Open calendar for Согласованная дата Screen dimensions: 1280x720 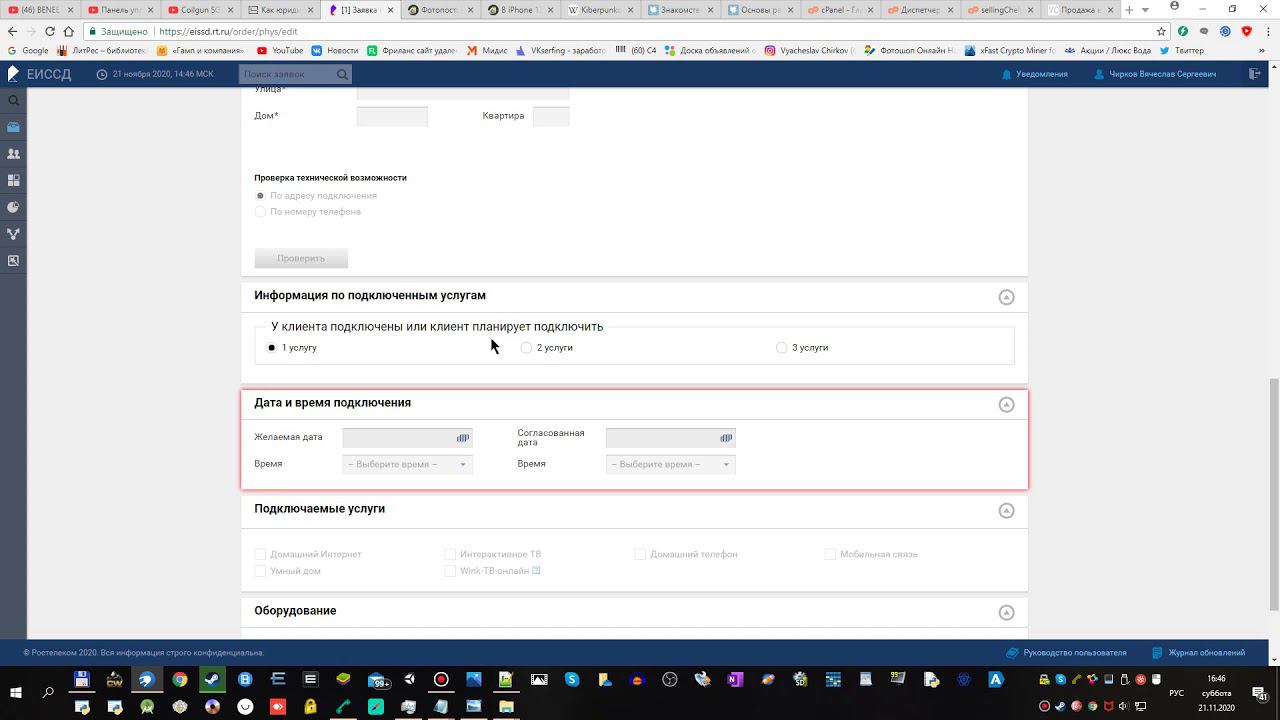click(x=726, y=438)
